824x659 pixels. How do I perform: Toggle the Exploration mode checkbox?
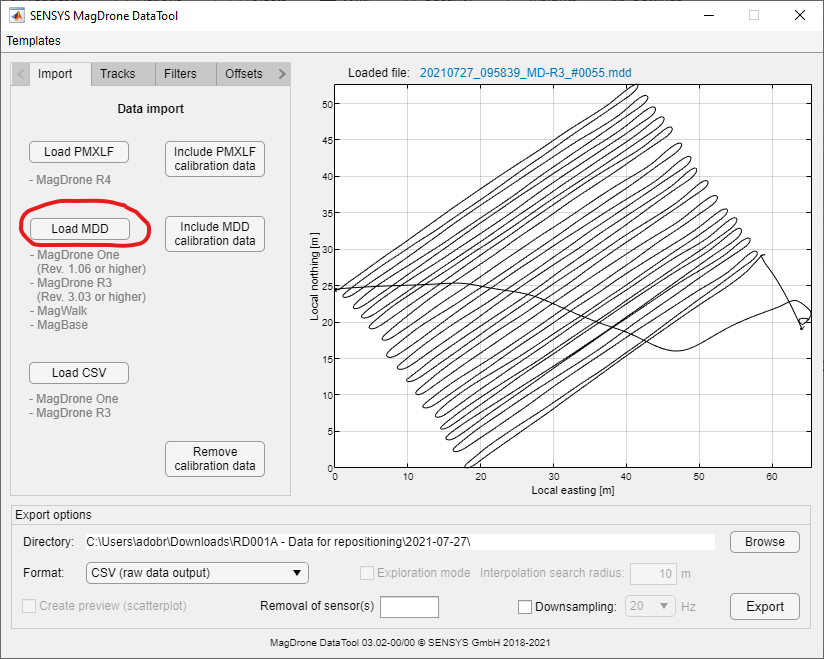367,573
